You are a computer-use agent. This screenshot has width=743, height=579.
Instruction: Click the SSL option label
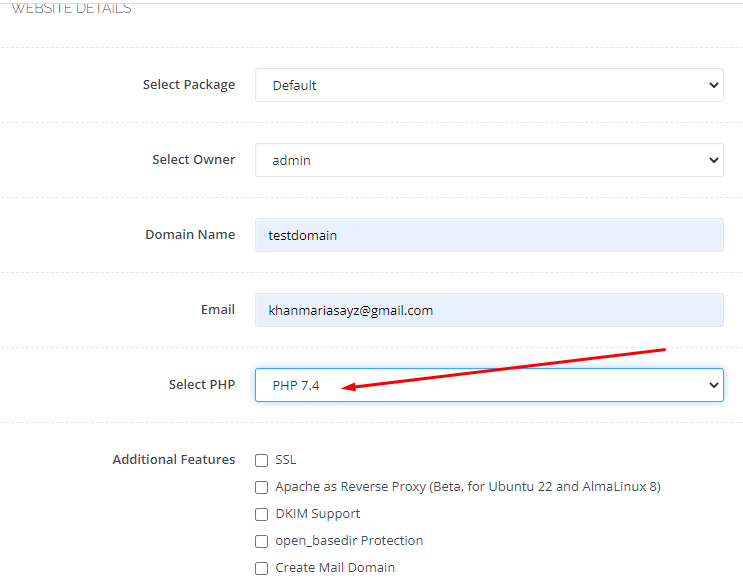286,460
